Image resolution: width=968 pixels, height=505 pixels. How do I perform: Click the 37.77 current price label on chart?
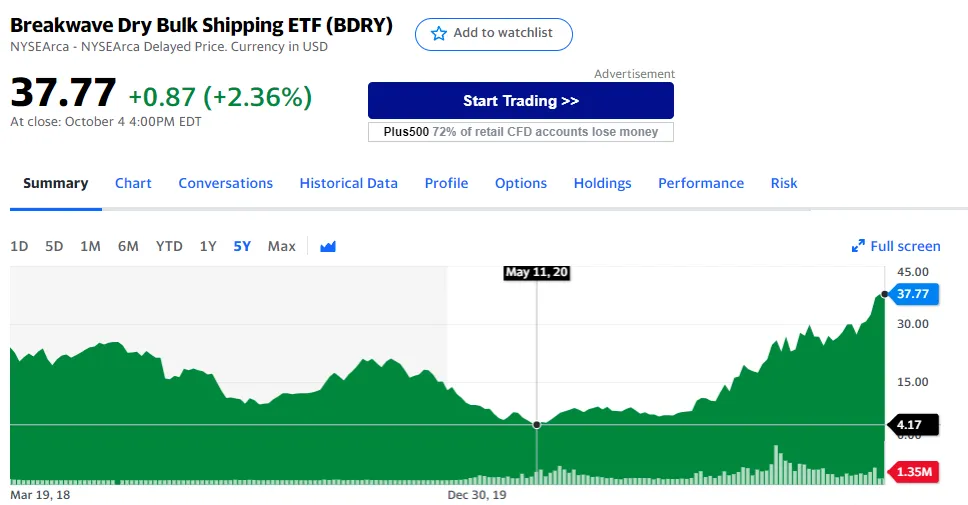pyautogui.click(x=912, y=294)
